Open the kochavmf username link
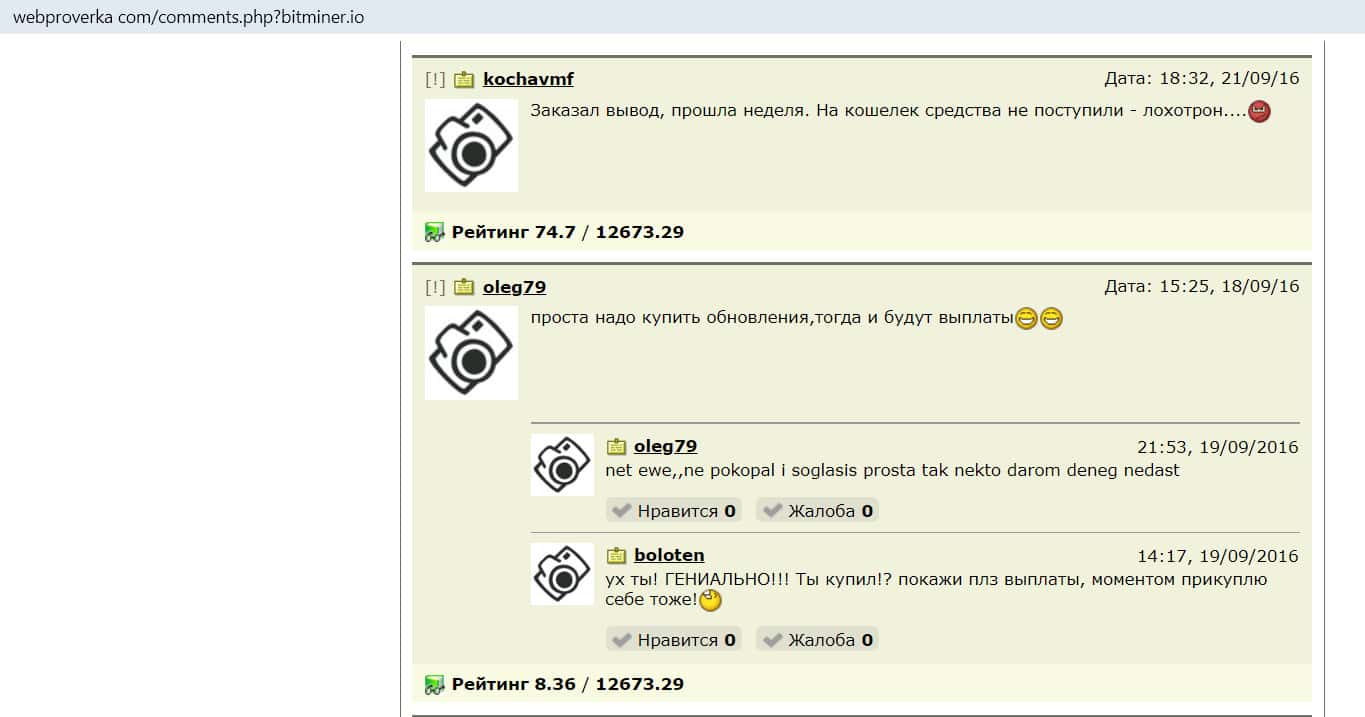Viewport: 1365px width, 717px height. (x=528, y=79)
